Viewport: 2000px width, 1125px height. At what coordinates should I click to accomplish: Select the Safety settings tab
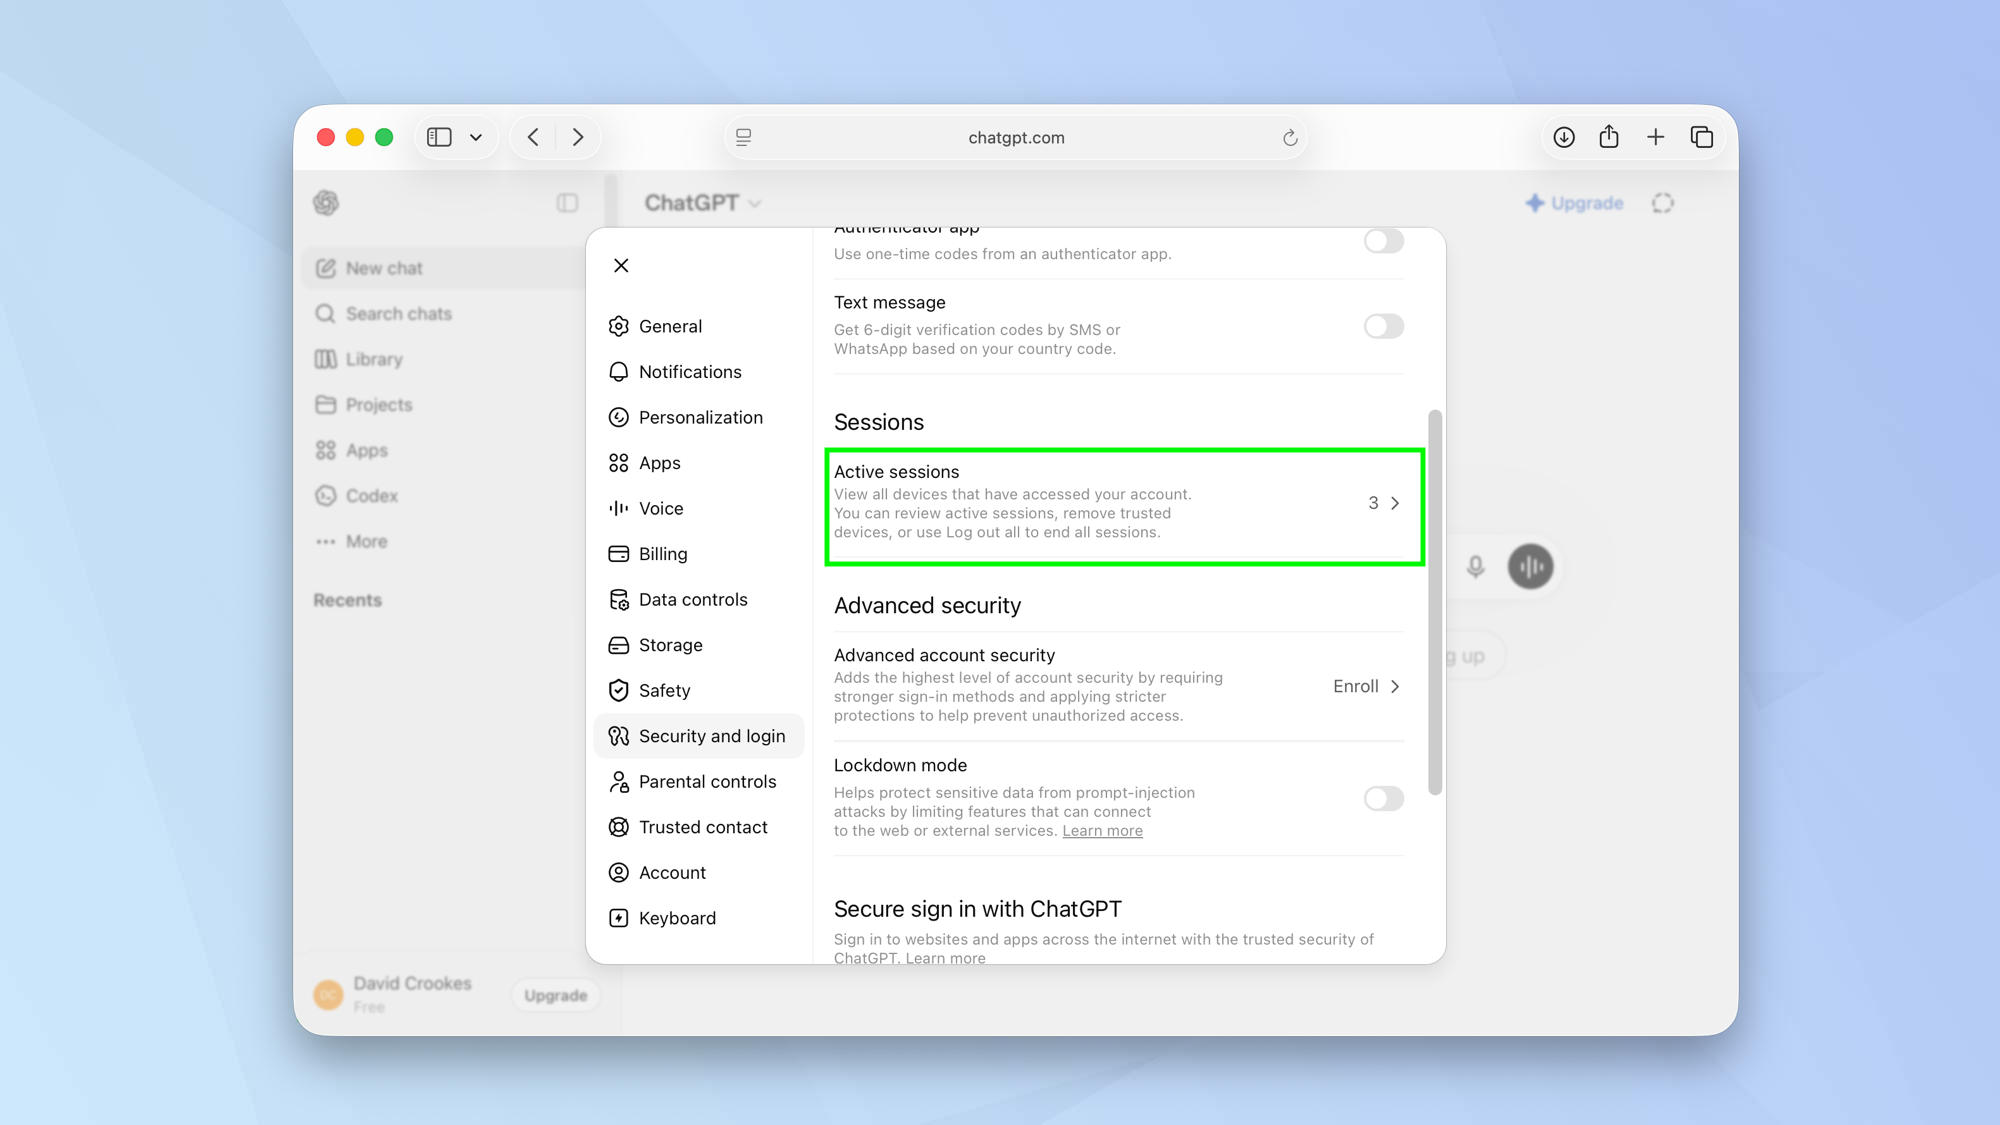(698, 690)
